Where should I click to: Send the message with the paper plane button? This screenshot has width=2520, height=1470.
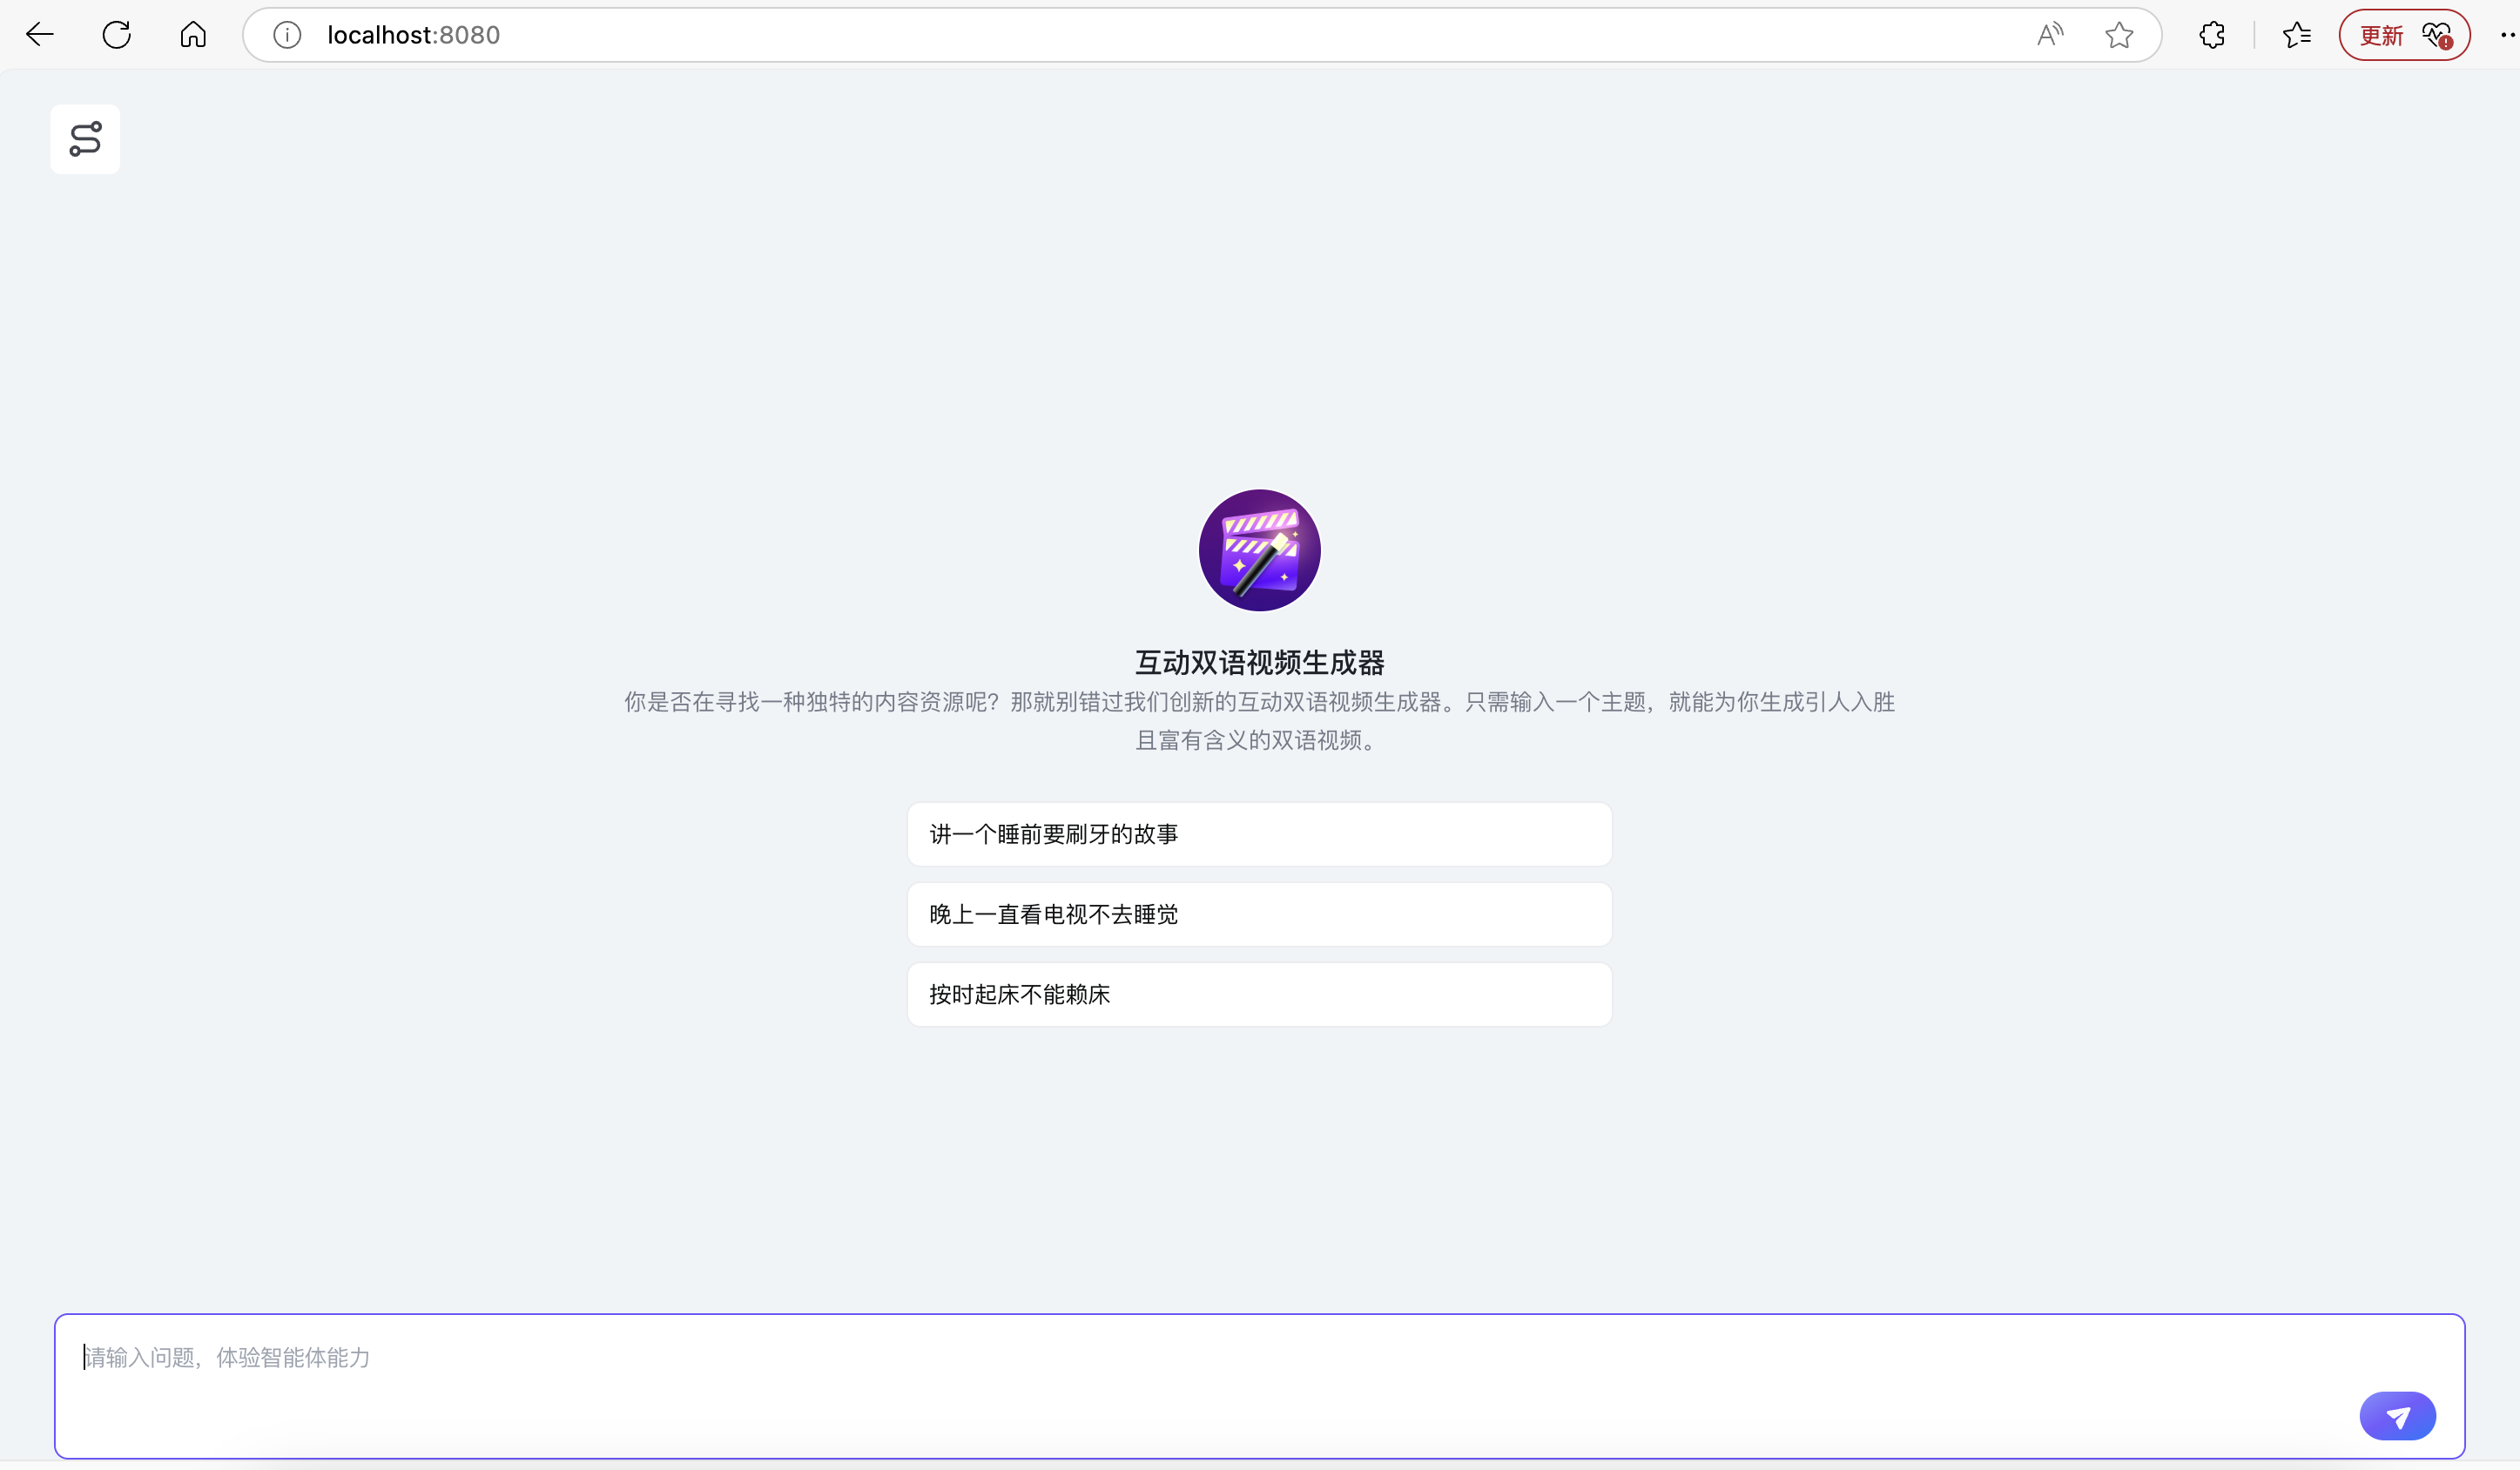2397,1415
